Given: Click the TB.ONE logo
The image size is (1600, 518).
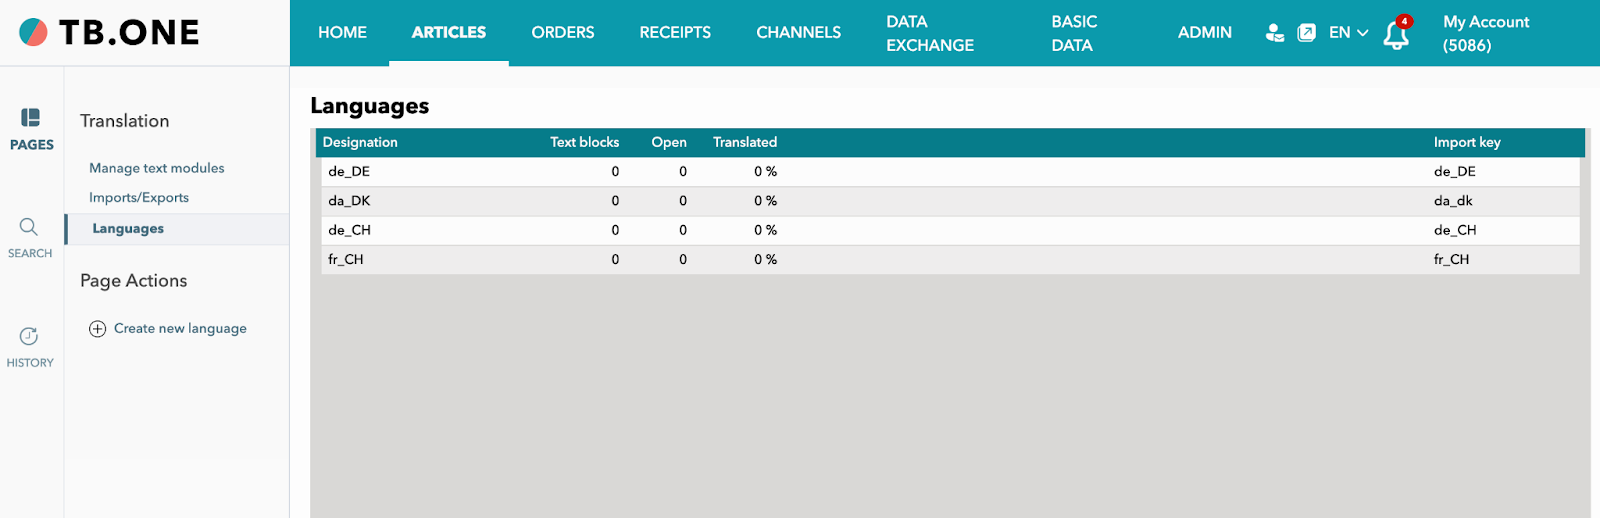Looking at the screenshot, I should 110,33.
